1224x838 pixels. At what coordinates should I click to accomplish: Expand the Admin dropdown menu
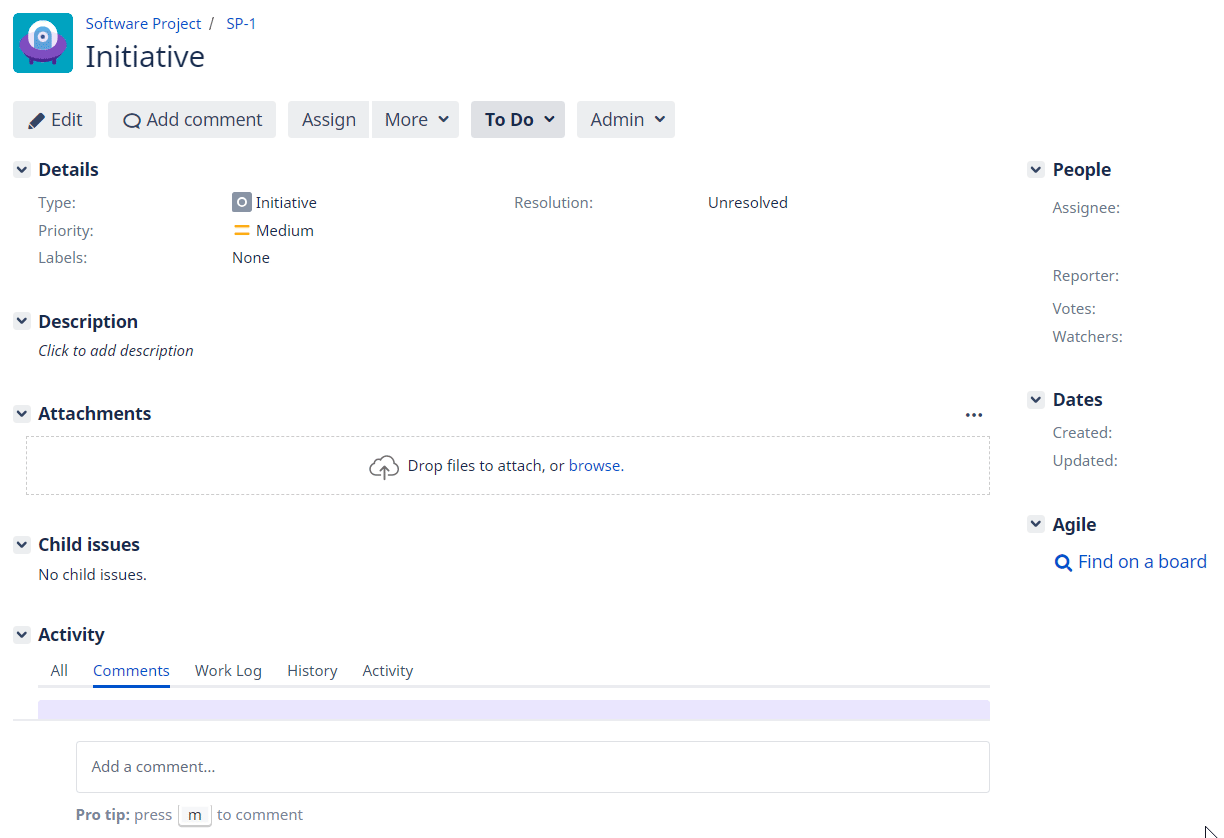[626, 120]
